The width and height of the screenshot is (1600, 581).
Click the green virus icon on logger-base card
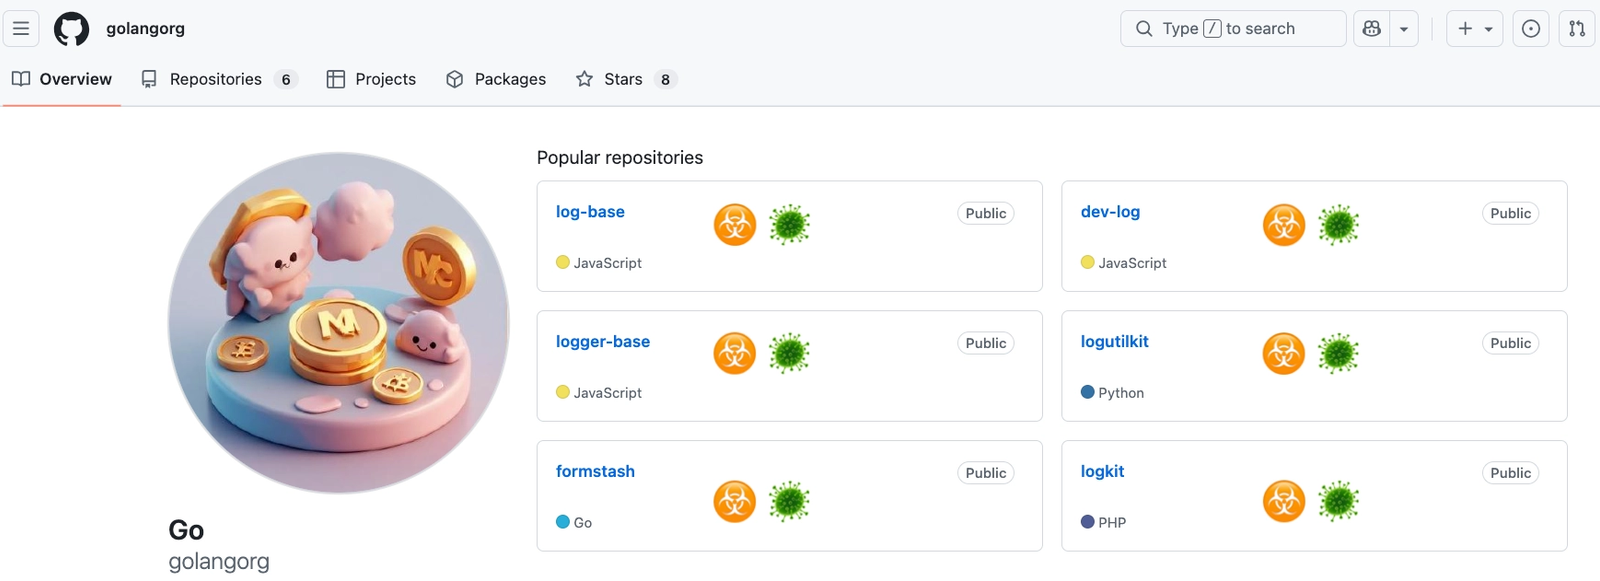click(789, 354)
